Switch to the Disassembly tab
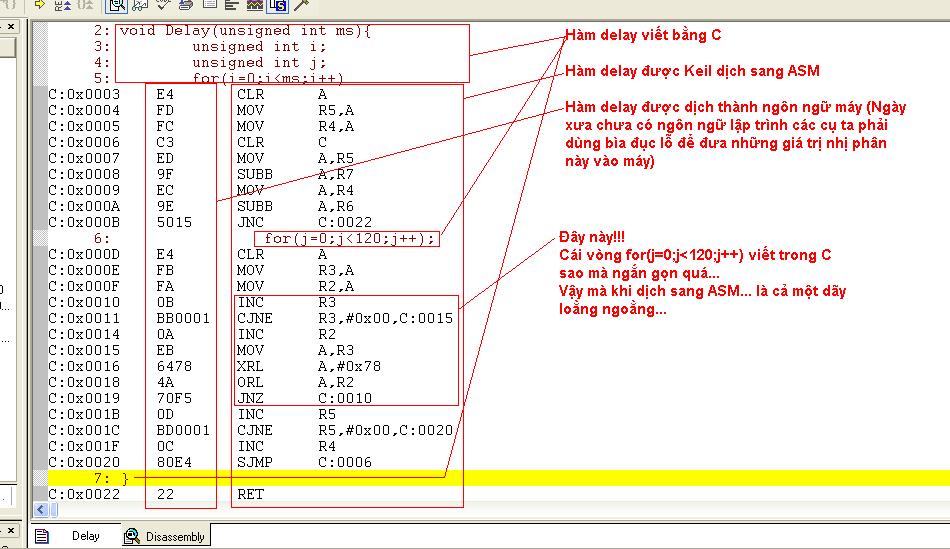Viewport: 950px width, 549px height. [166, 536]
